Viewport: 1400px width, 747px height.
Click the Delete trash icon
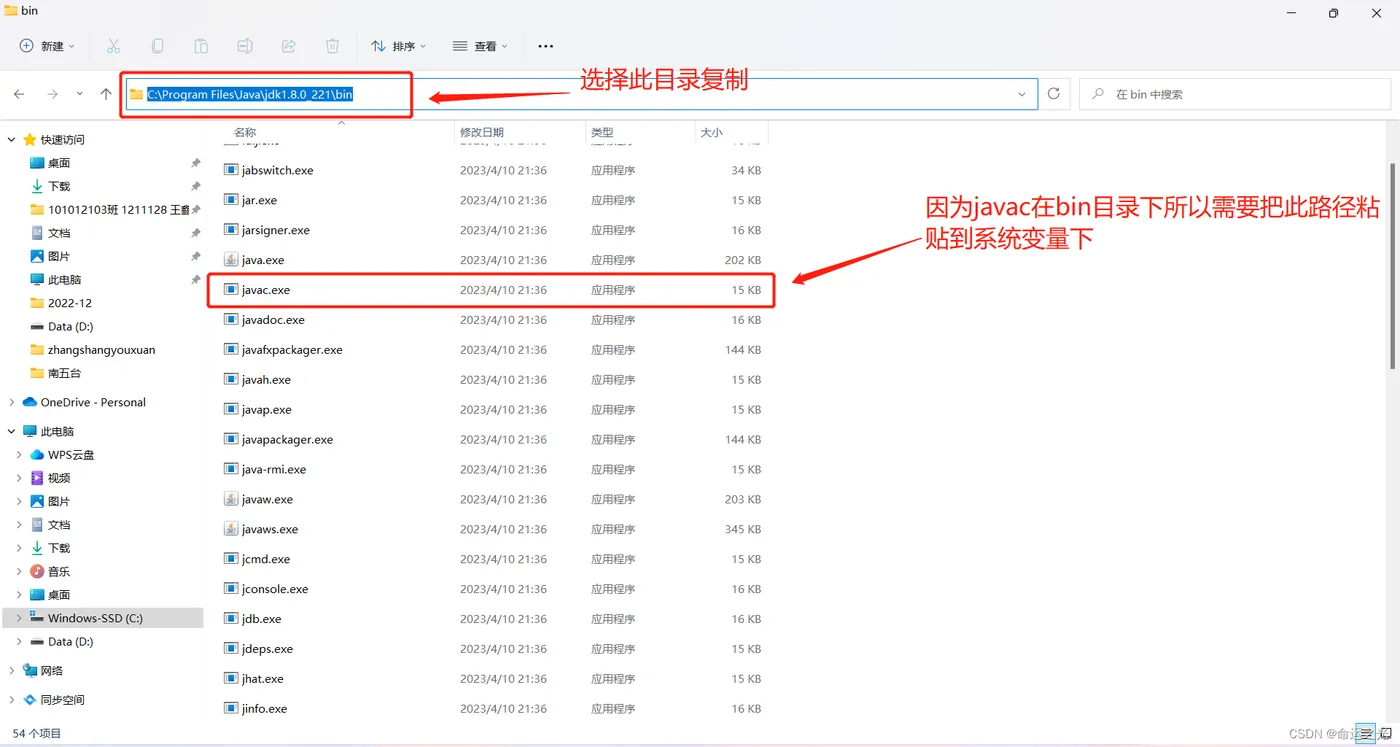click(x=333, y=46)
